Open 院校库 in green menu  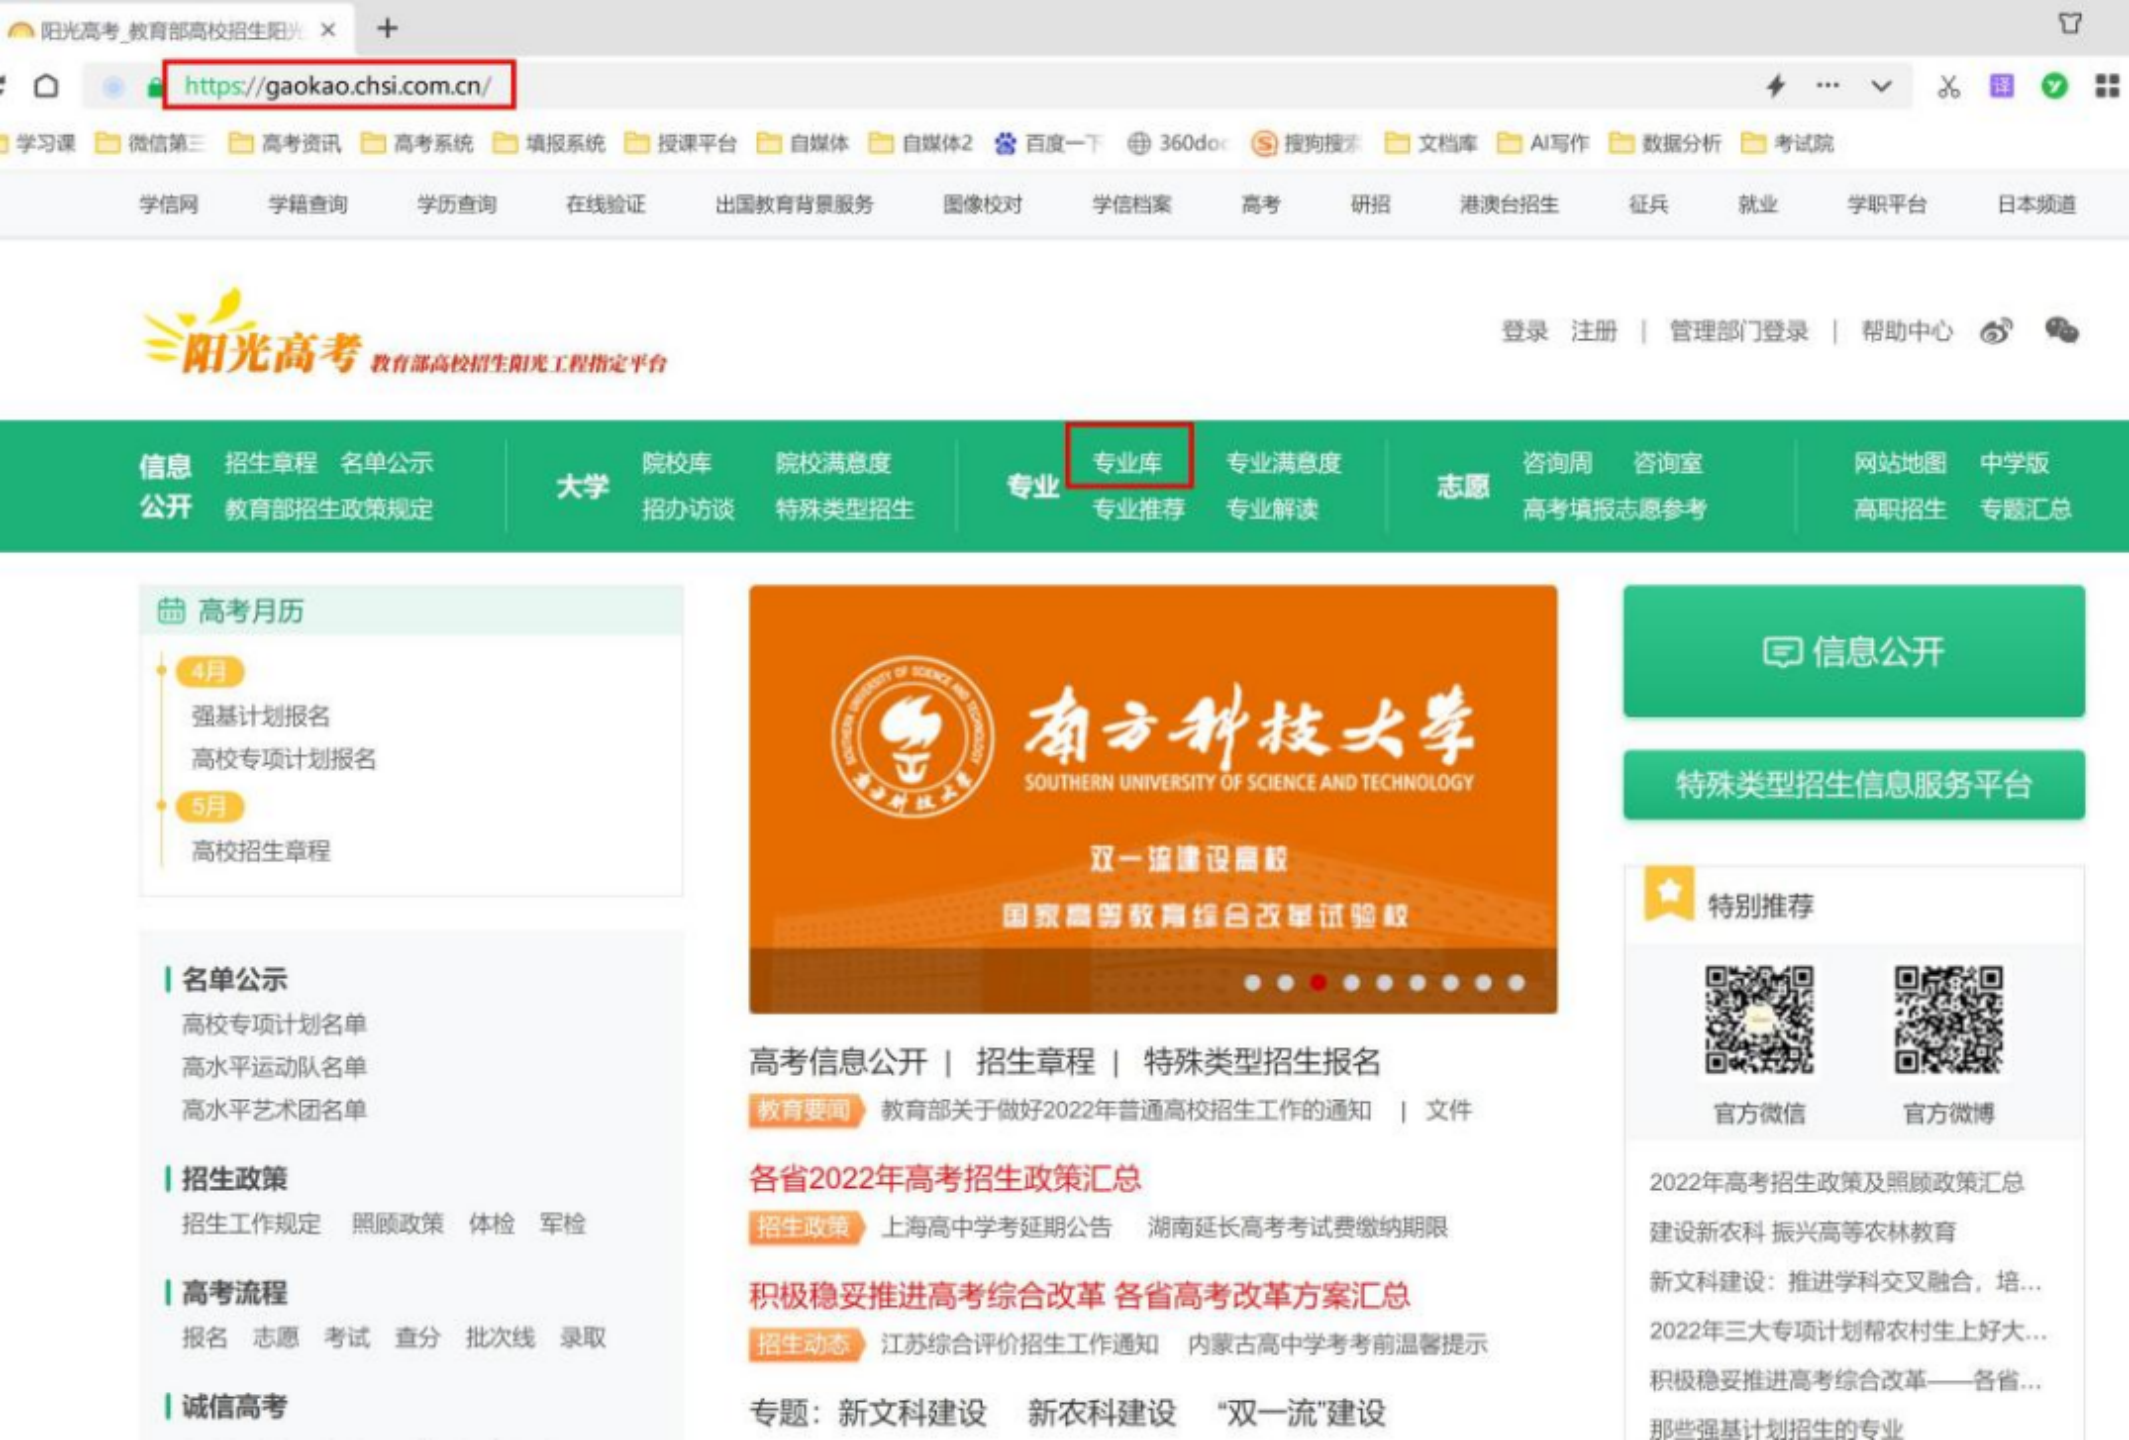point(676,462)
